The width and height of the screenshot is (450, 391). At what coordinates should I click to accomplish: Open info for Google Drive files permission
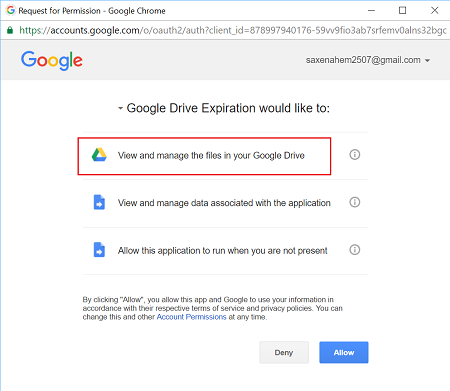point(355,155)
